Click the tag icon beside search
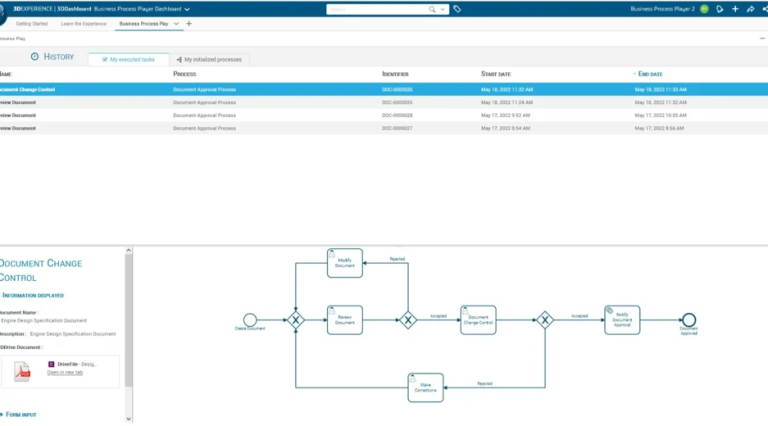The height and width of the screenshot is (426, 768). point(457,9)
